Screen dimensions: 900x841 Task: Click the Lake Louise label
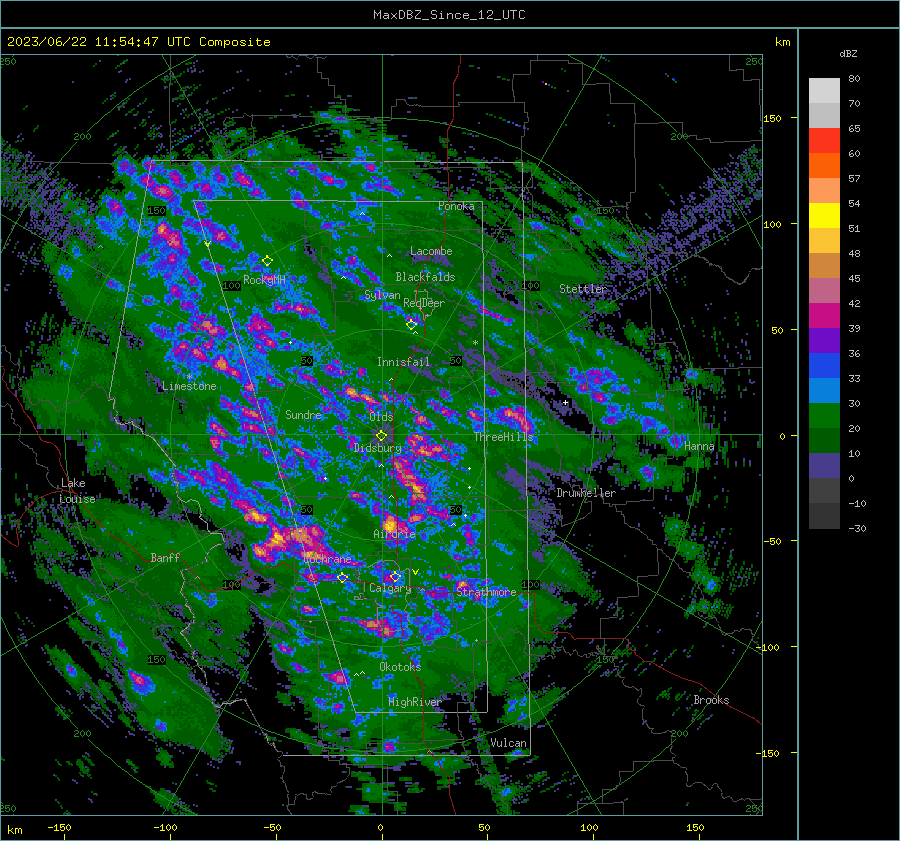tap(77, 491)
